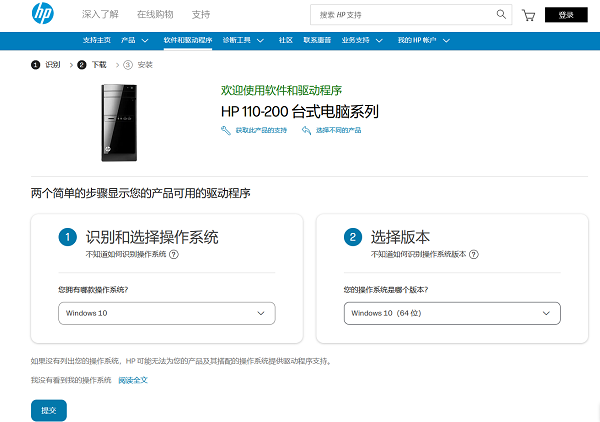Open the 支持 top menu

point(201,15)
